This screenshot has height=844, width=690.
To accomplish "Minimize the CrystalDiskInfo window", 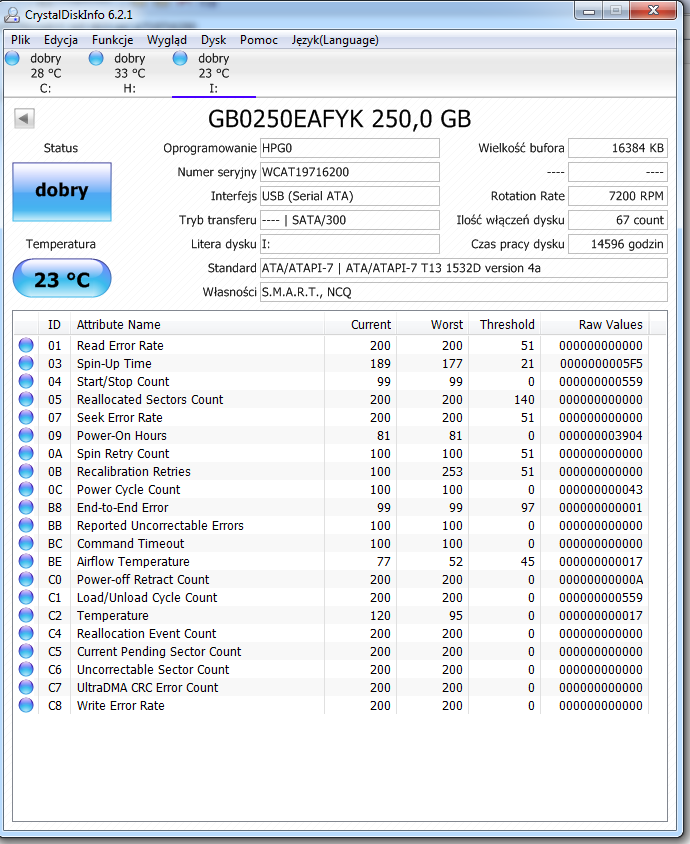I will point(589,11).
